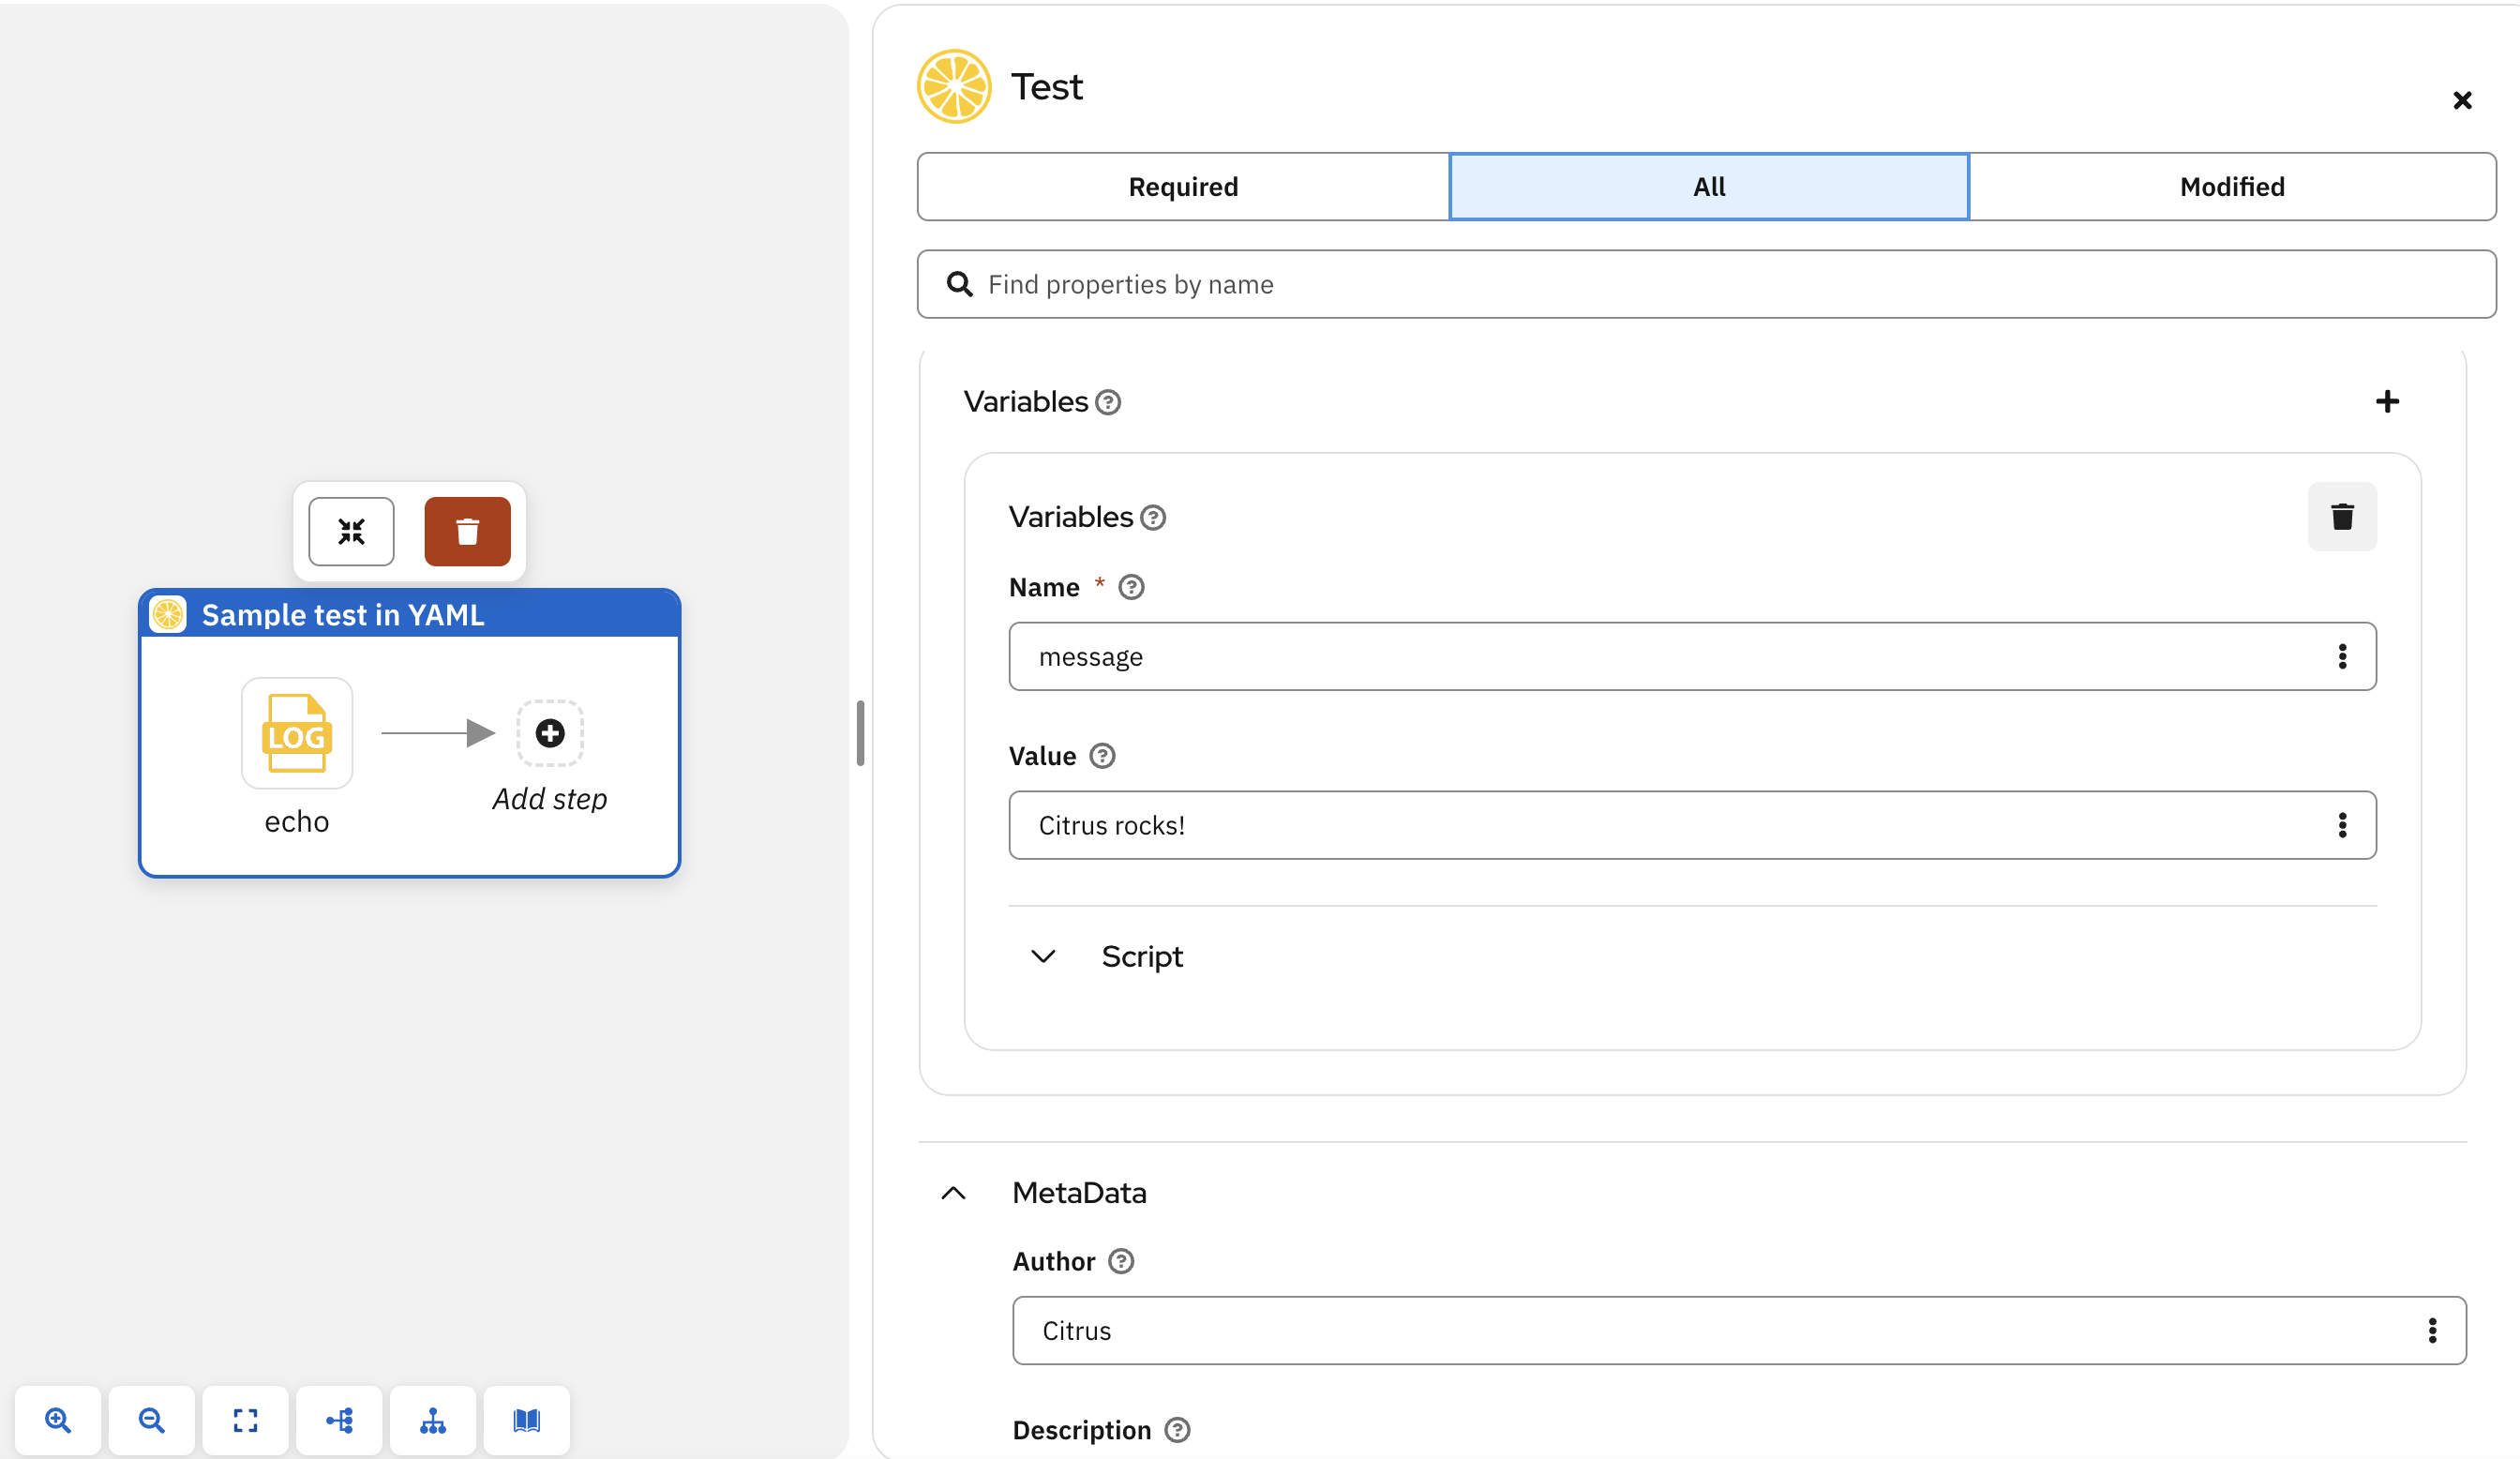
Task: Expand the Script section
Action: (1043, 956)
